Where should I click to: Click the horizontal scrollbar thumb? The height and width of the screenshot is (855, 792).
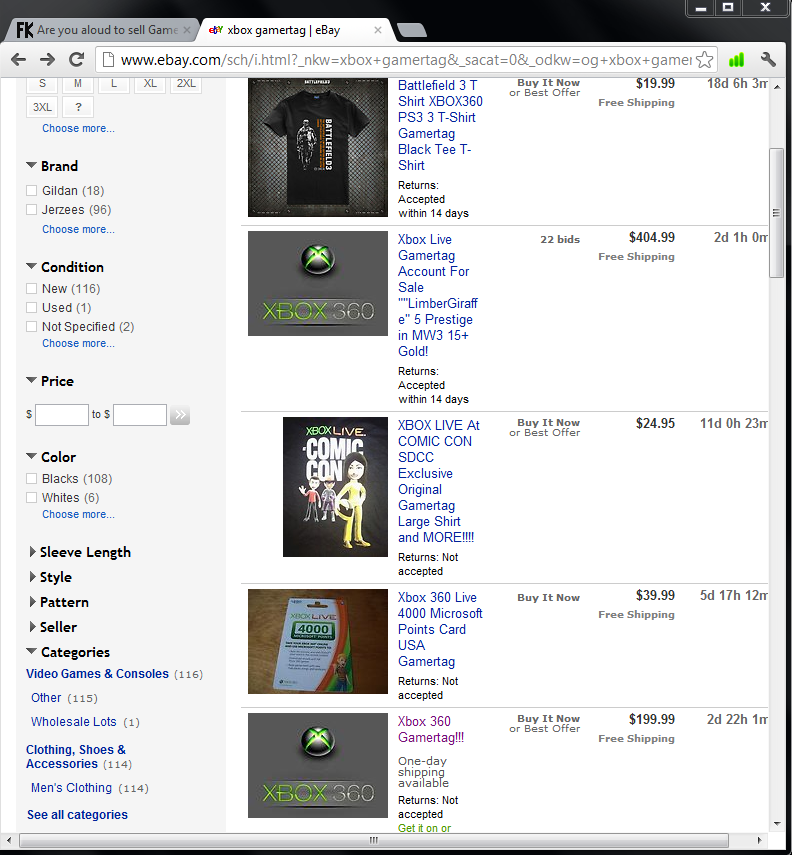click(x=374, y=840)
